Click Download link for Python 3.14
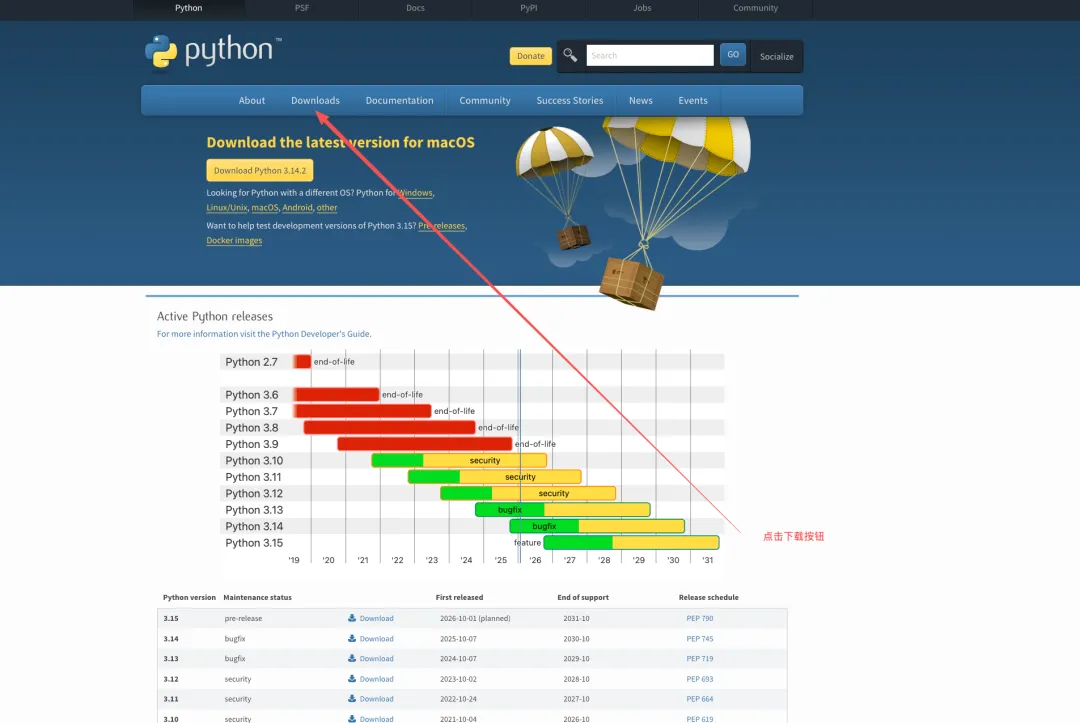The width and height of the screenshot is (1080, 723). (376, 638)
